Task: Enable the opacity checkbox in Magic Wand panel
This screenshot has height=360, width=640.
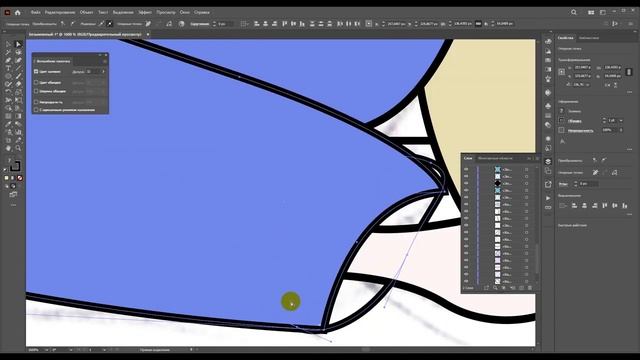Action: click(36, 102)
